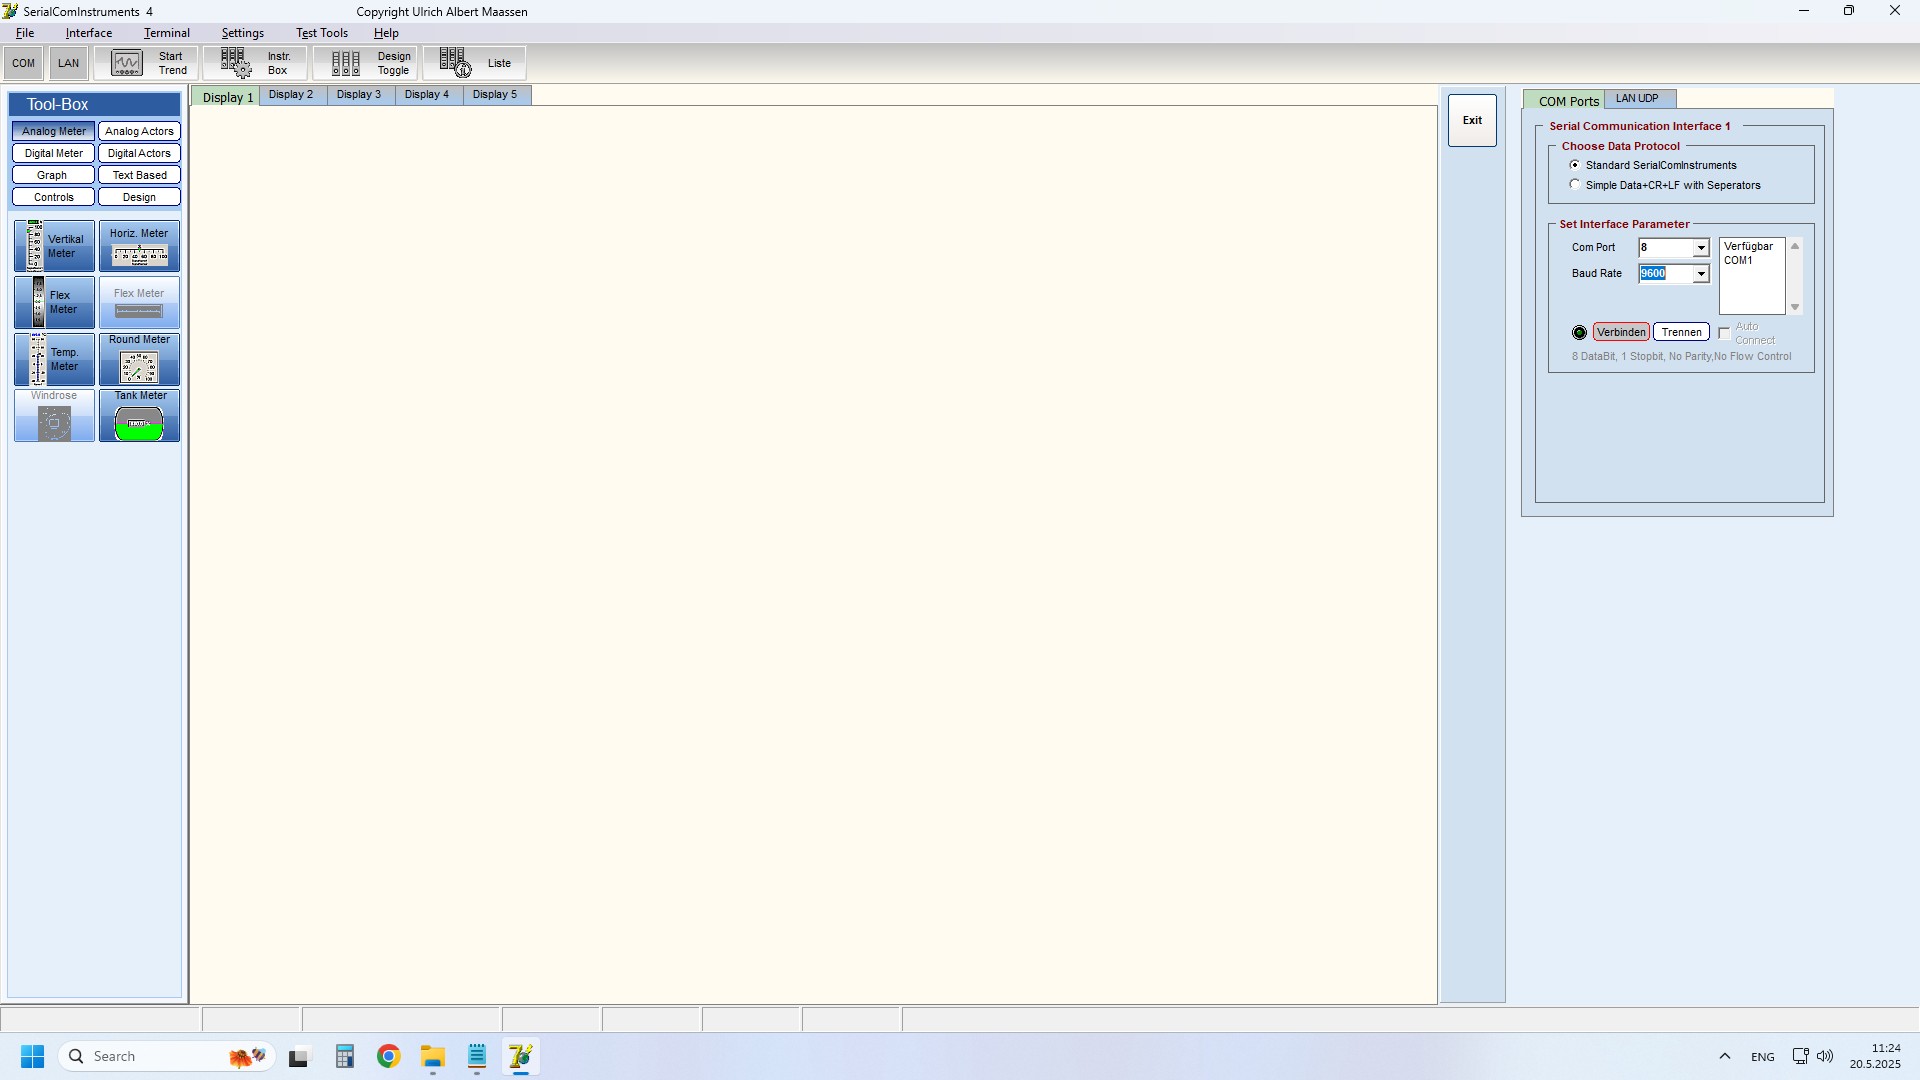1920x1080 pixels.
Task: Expand the Com Port dropdown
Action: point(1700,248)
